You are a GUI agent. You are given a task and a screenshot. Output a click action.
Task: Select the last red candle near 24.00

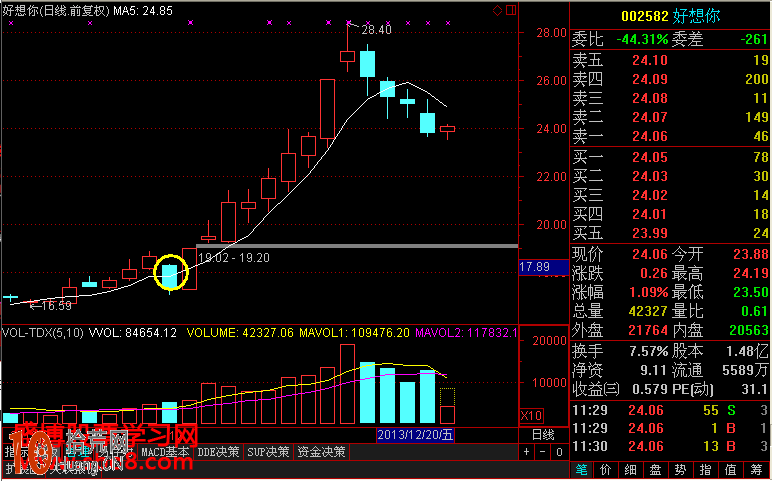click(x=448, y=129)
